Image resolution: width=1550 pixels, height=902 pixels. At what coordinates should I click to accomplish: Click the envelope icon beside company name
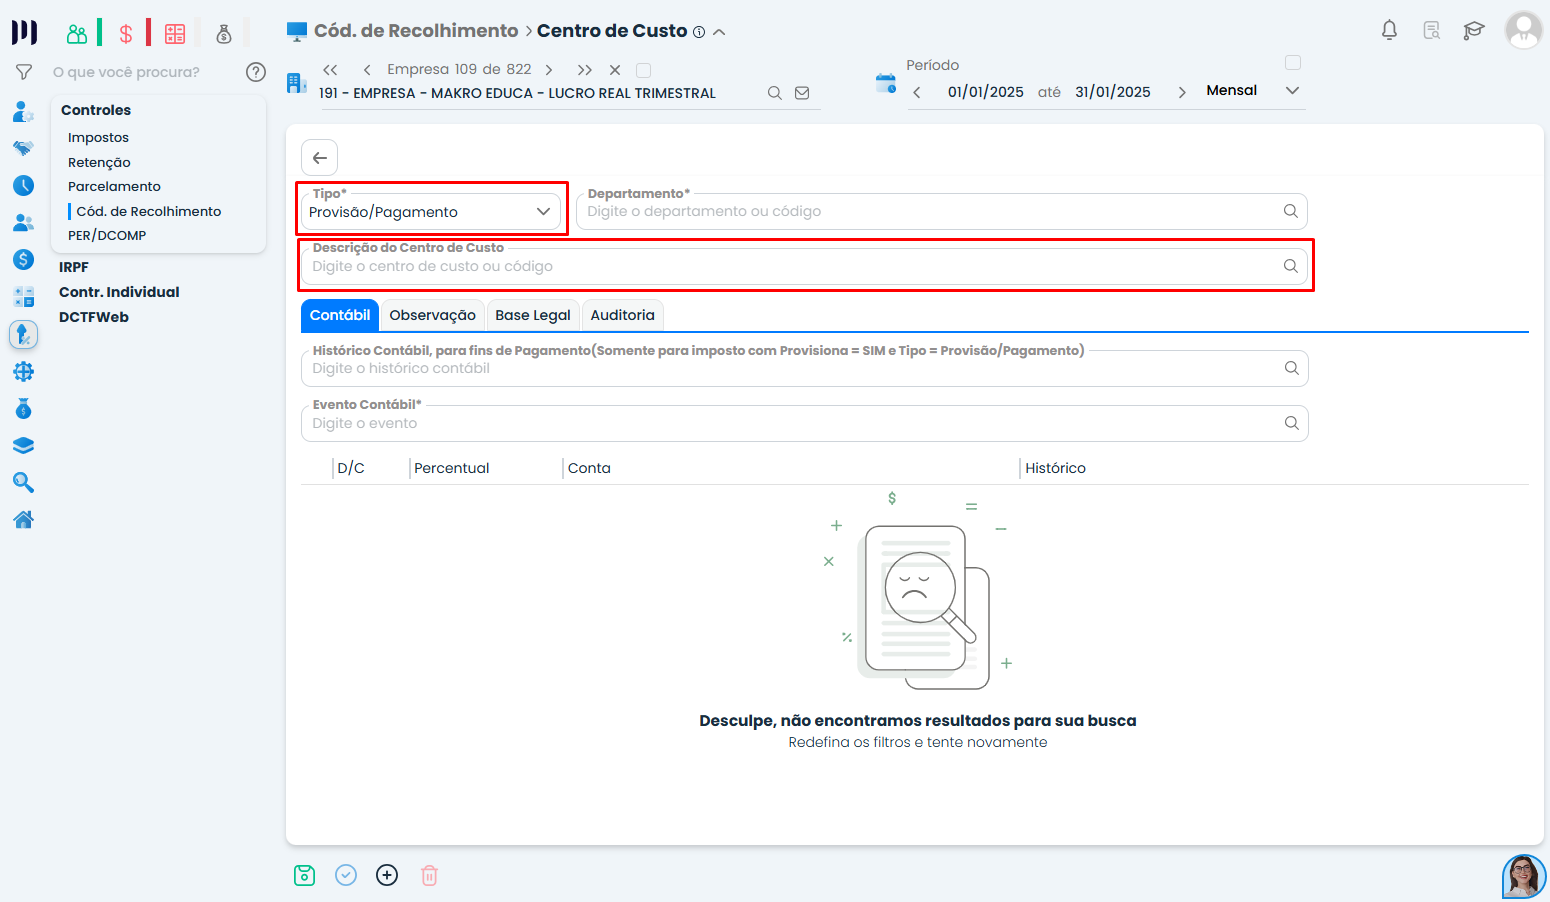coord(802,93)
